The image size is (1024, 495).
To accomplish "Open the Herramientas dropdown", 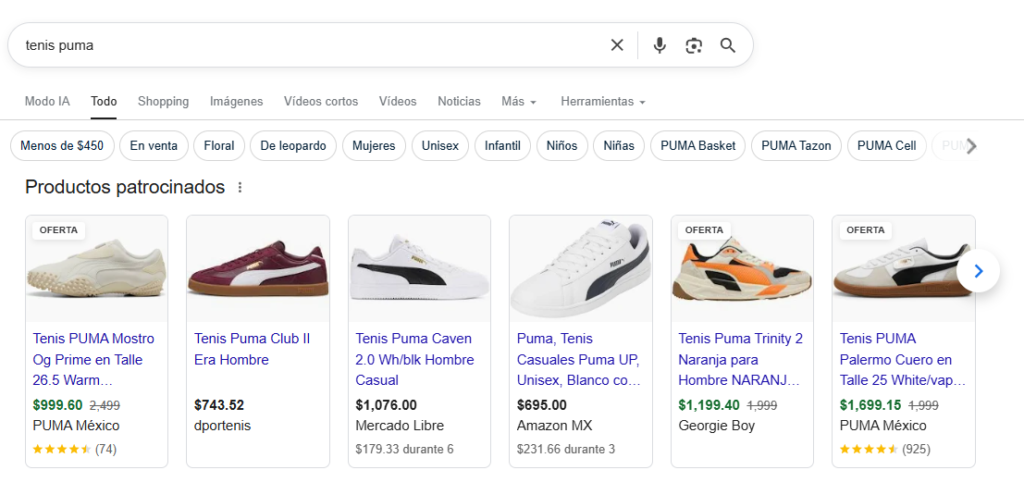I will coord(602,102).
